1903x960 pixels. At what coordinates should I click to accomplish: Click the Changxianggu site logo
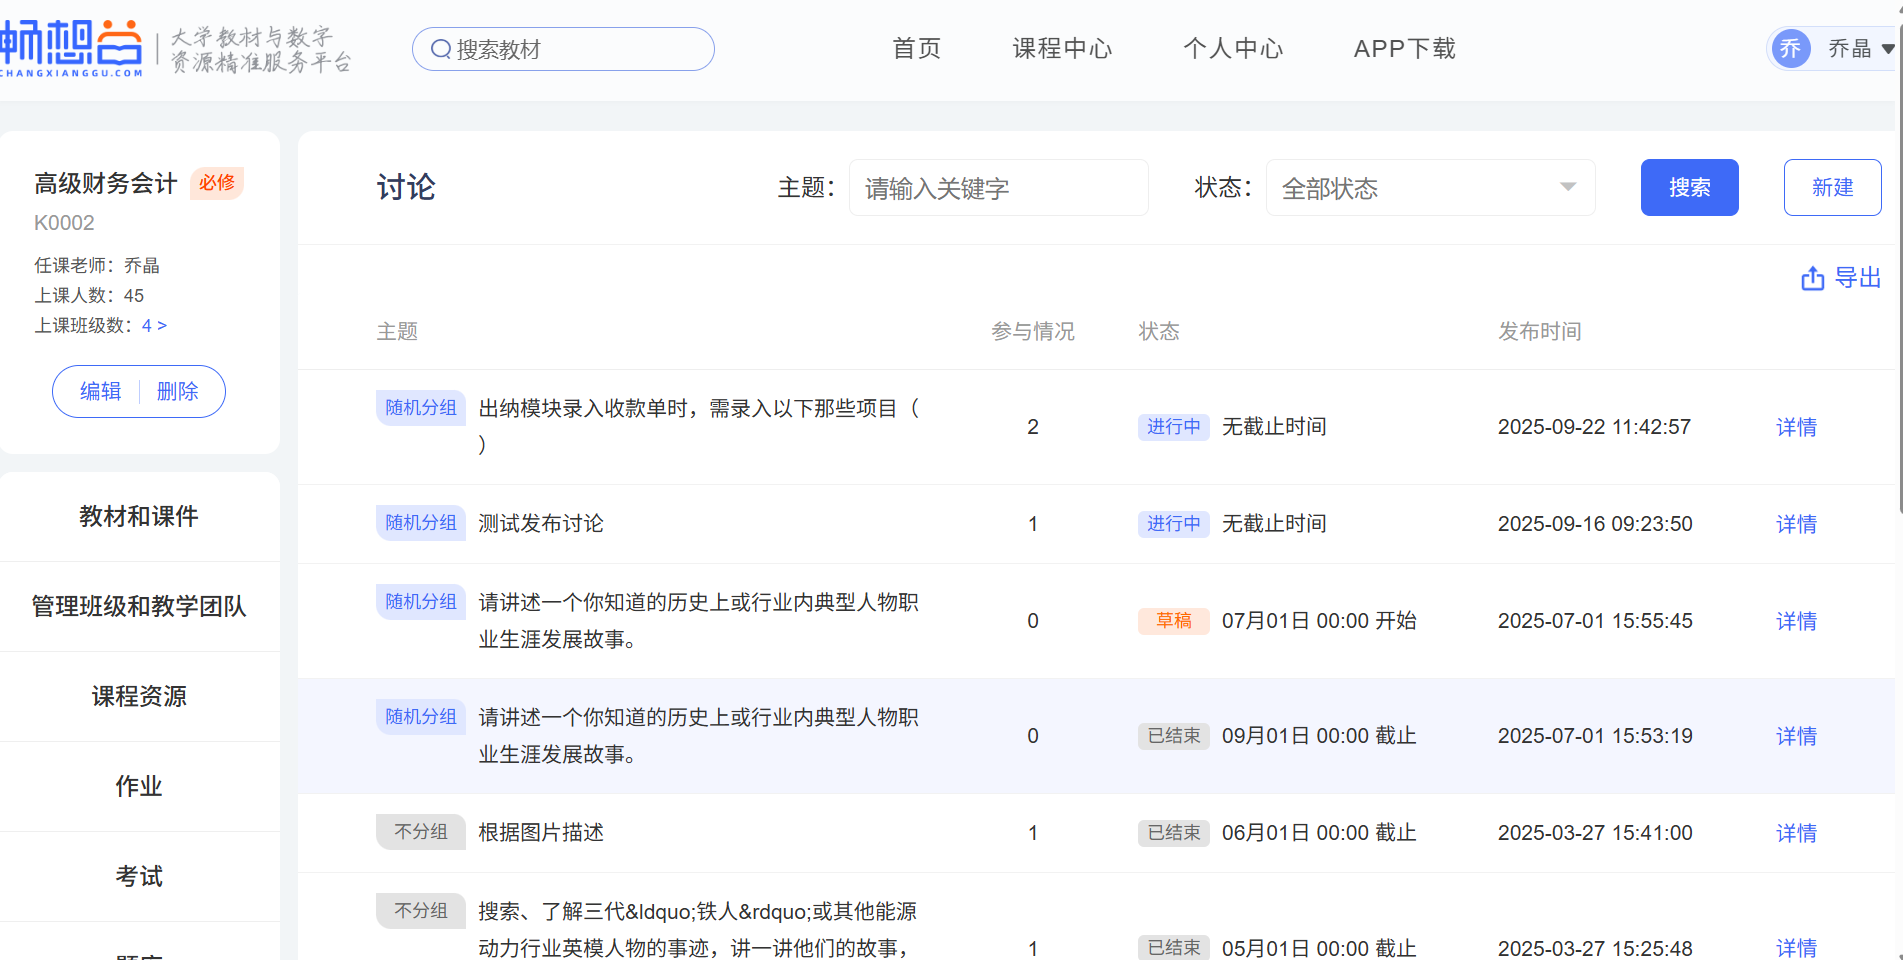72,47
